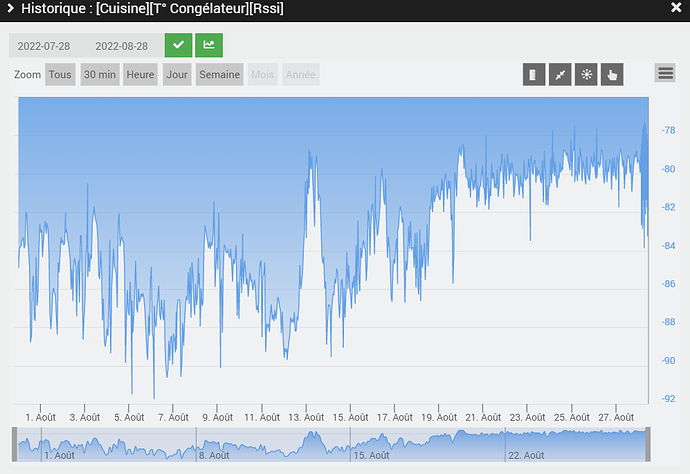Click the Historique dialog title text
690x474 pixels.
152,8
